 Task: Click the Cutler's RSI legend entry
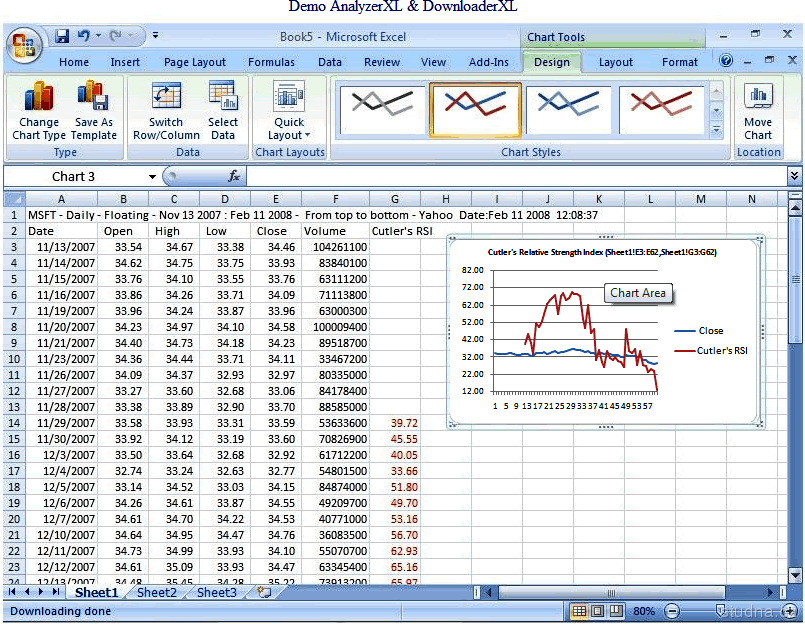coord(711,351)
